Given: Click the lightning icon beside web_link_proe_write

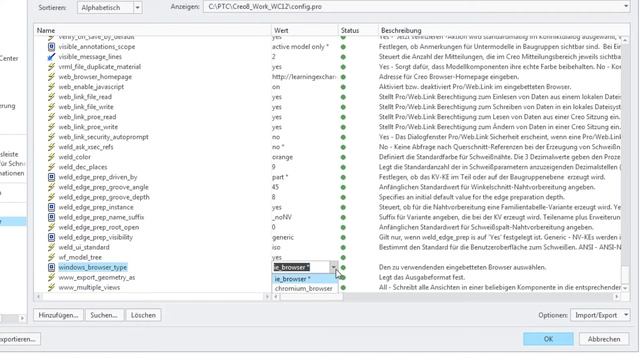Looking at the screenshot, I should click(x=51, y=127).
